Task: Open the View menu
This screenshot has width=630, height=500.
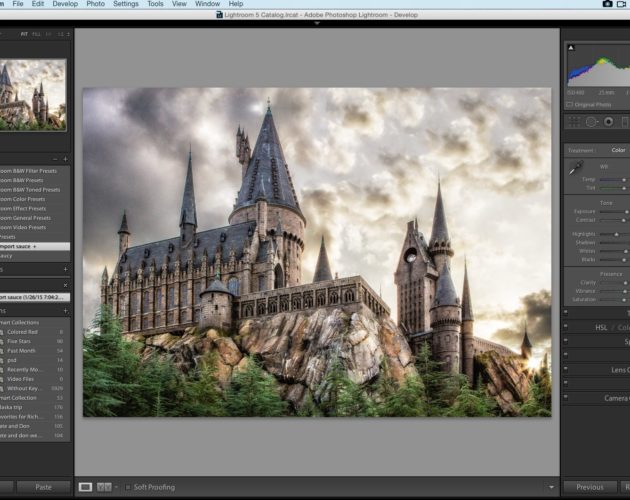Action: tap(179, 4)
